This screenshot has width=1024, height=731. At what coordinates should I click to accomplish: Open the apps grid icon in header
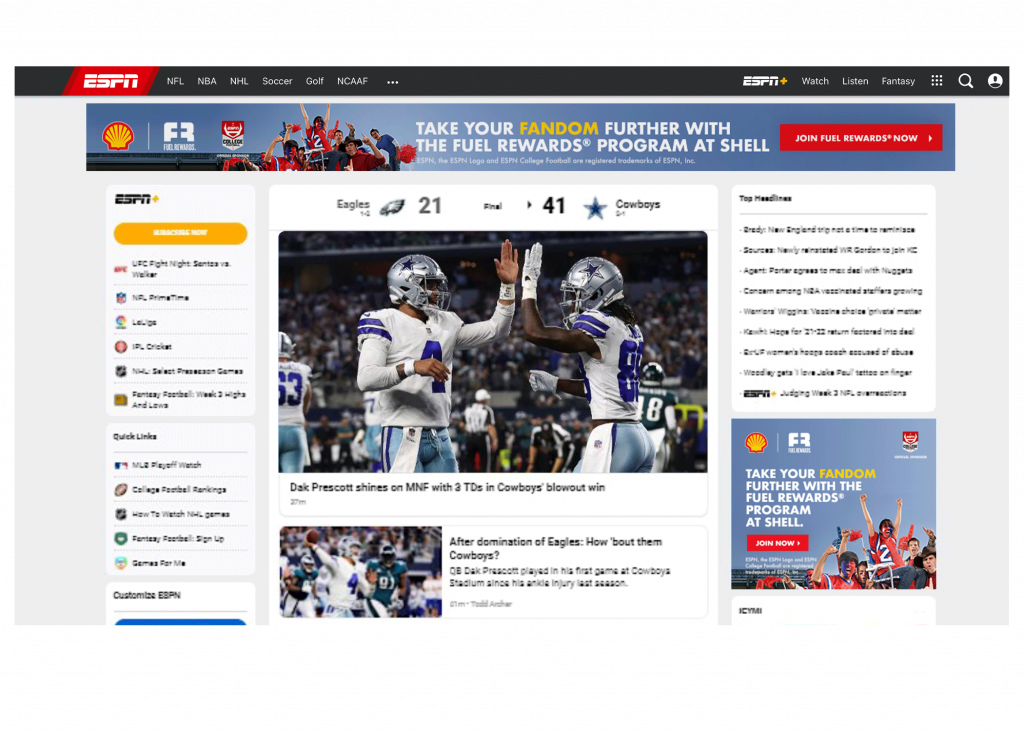(x=937, y=81)
